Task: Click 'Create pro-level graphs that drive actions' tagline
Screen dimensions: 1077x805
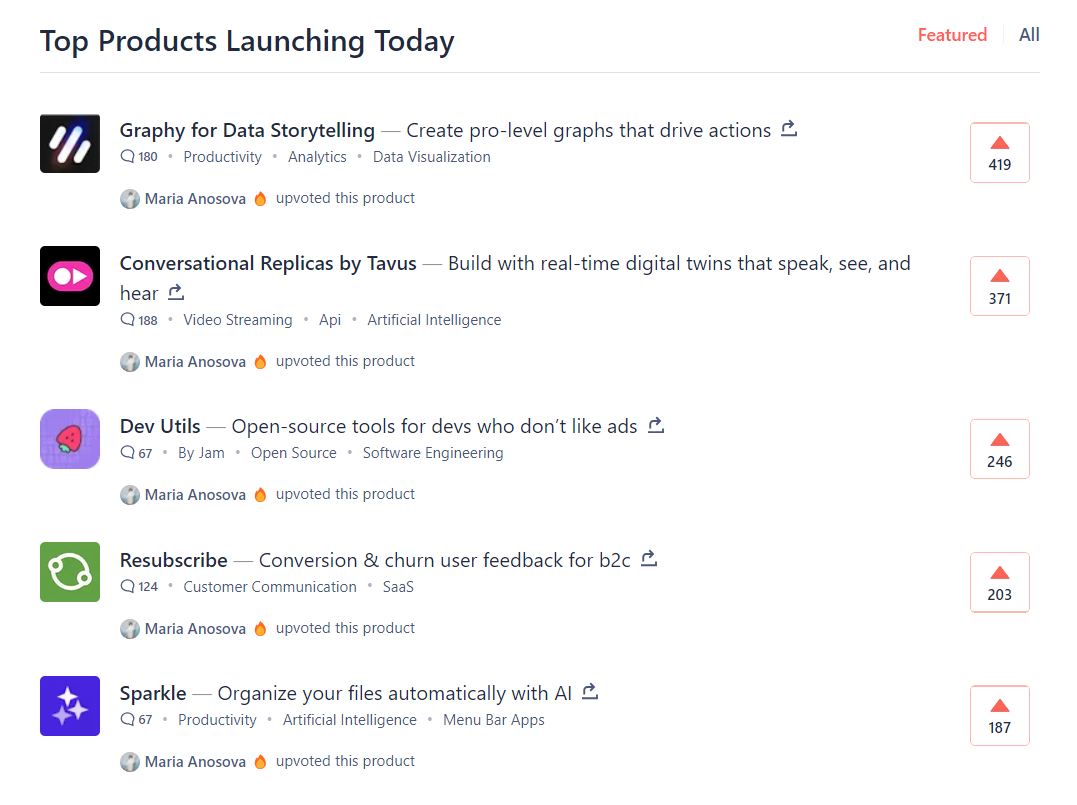Action: pos(589,130)
